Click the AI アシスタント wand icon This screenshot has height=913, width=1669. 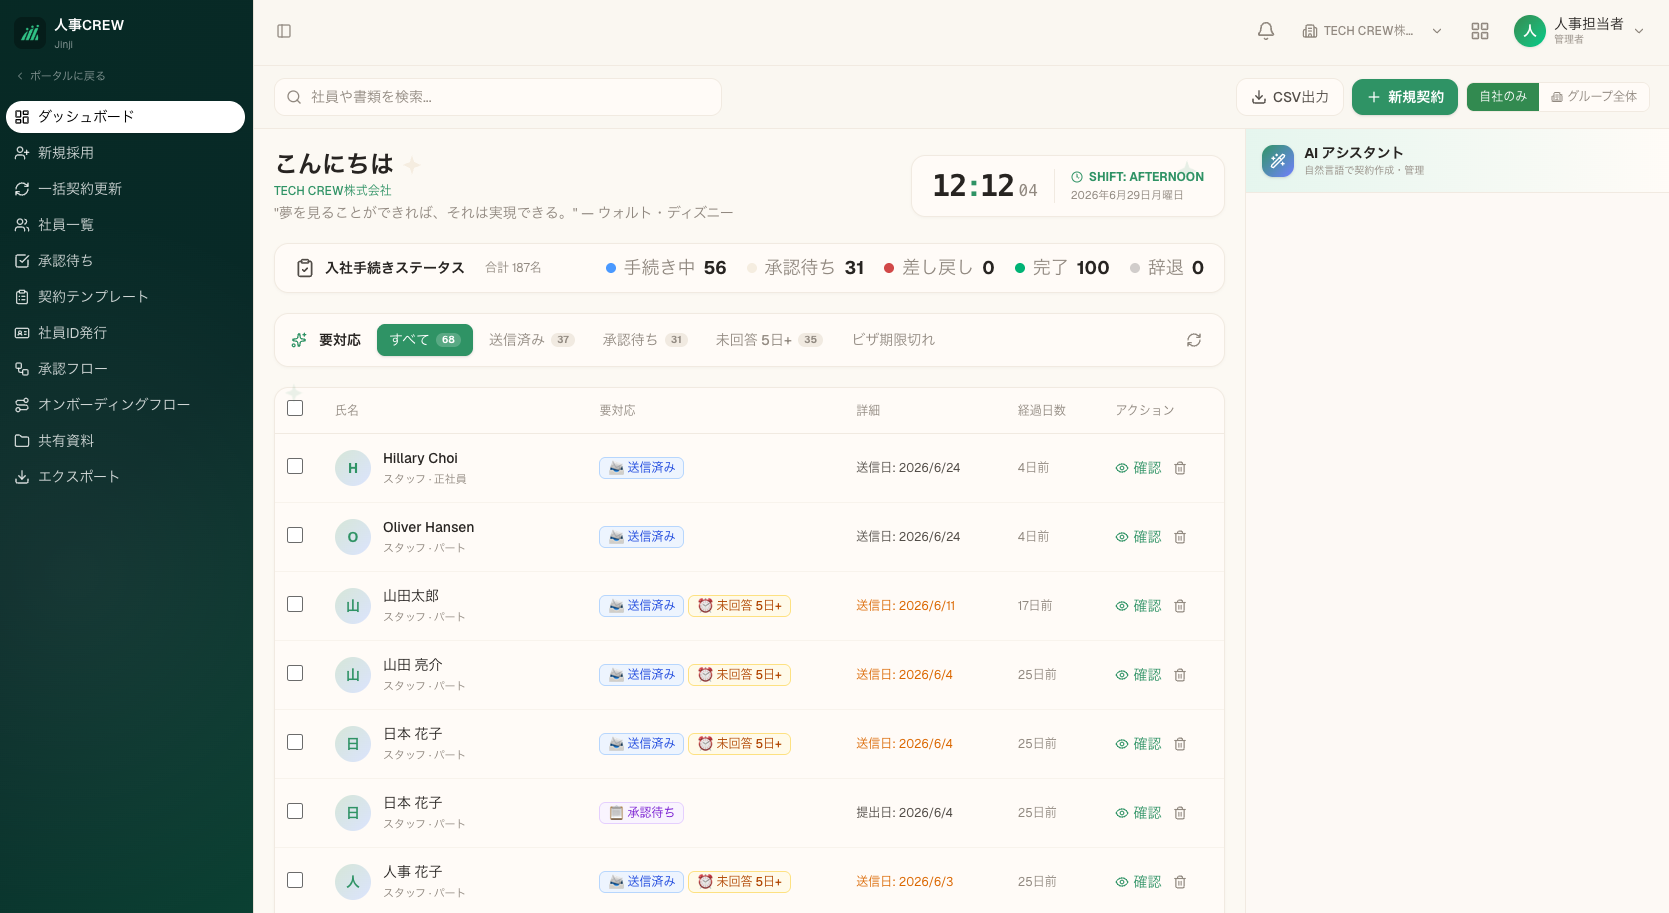[1278, 161]
